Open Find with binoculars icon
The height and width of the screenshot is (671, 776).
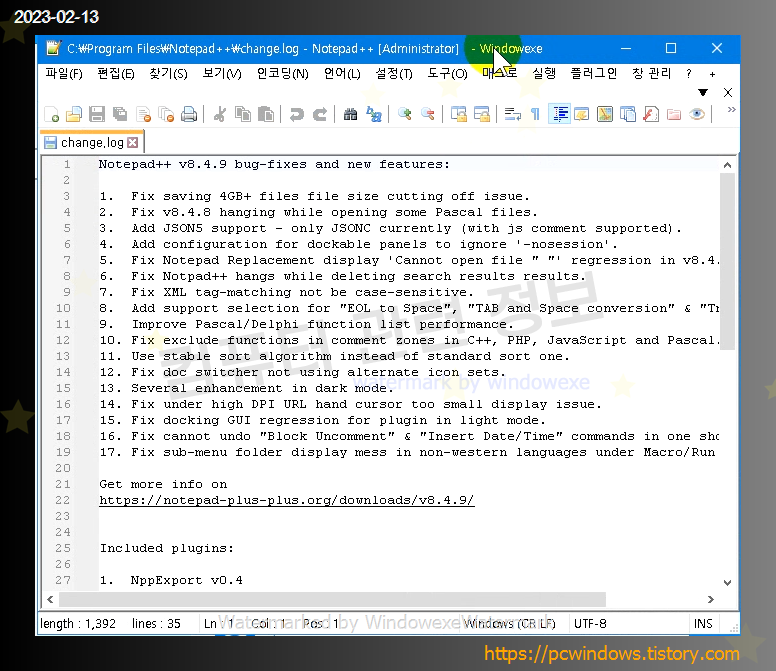350,114
